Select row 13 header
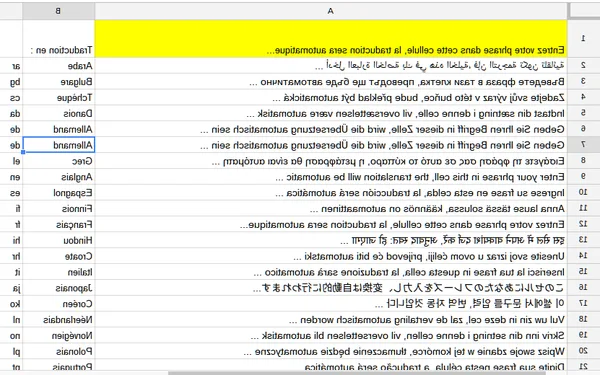The width and height of the screenshot is (600, 375). pos(583,240)
